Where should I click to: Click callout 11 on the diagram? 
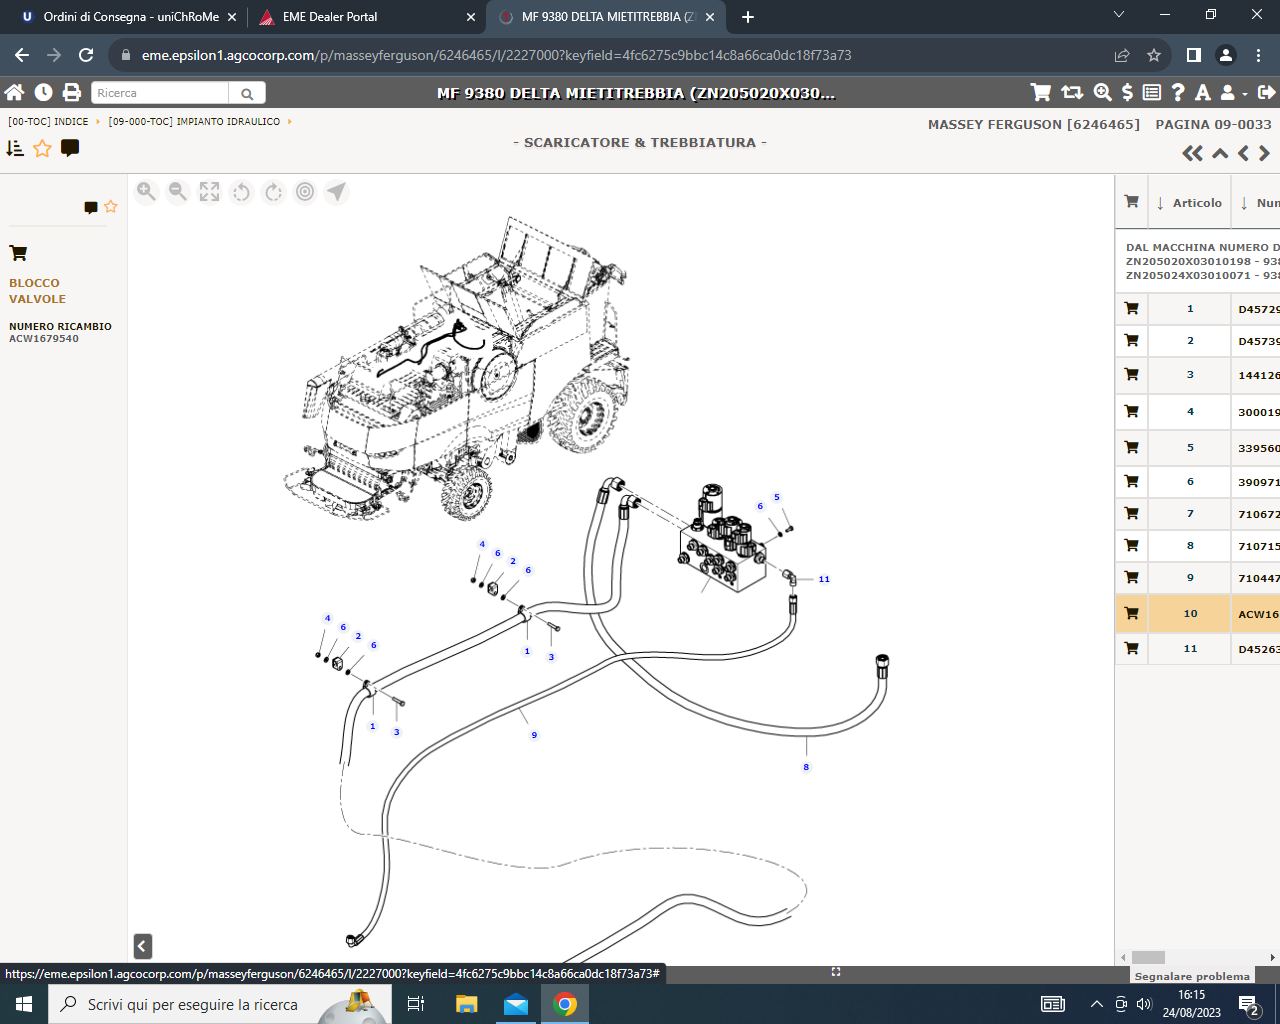824,579
